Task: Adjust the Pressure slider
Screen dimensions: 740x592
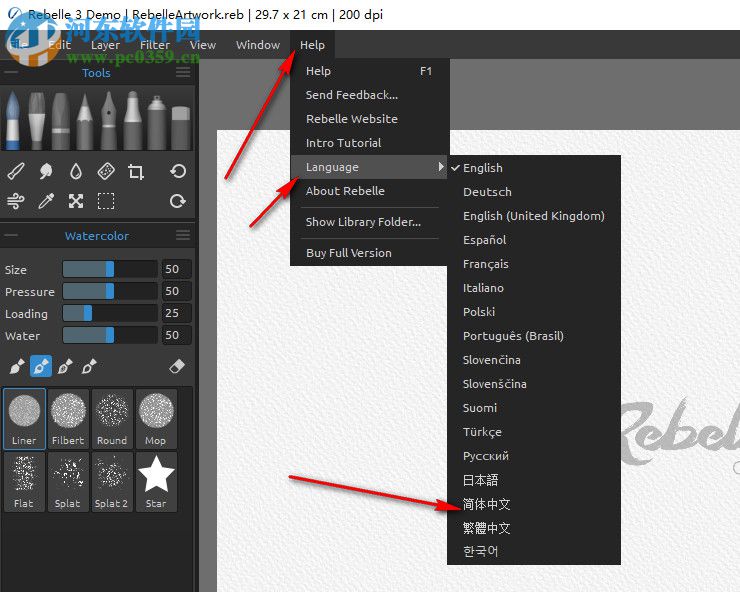Action: (110, 291)
